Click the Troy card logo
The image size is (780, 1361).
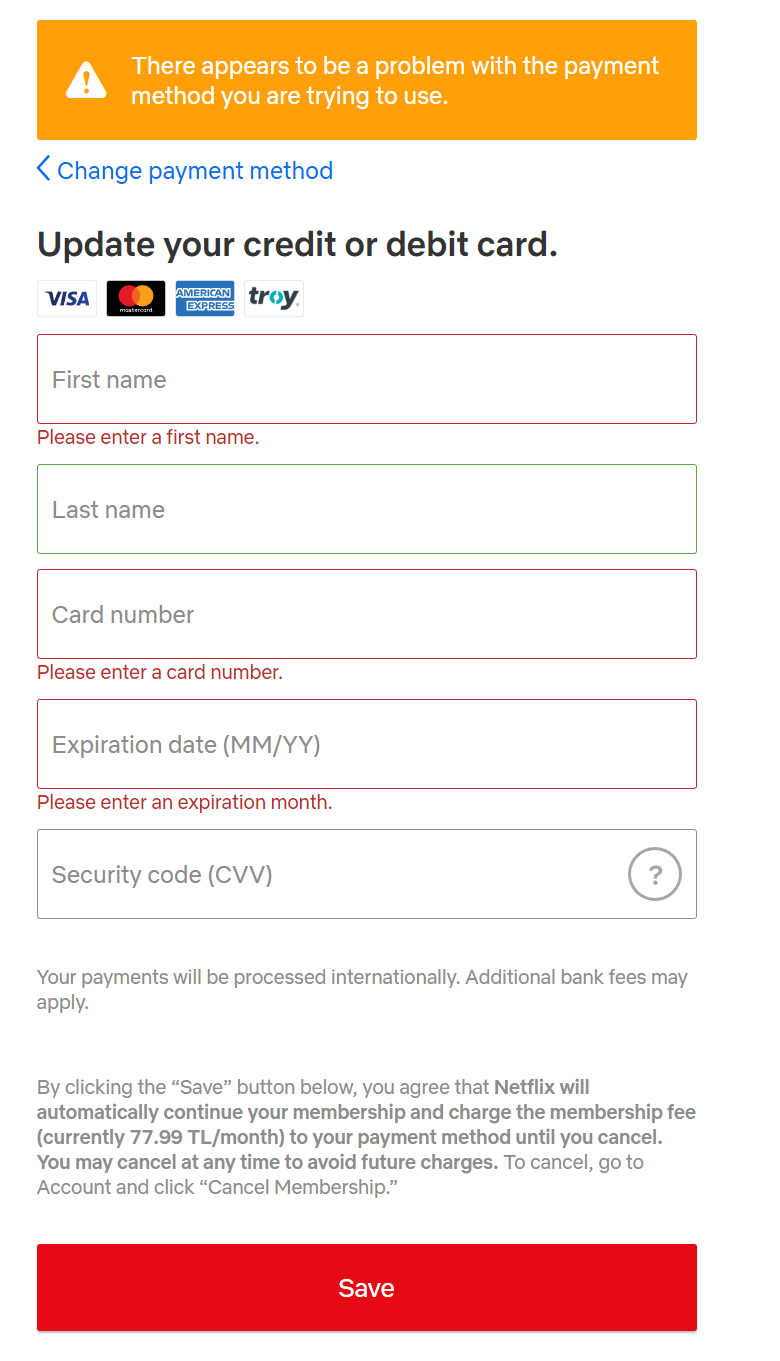coord(274,298)
